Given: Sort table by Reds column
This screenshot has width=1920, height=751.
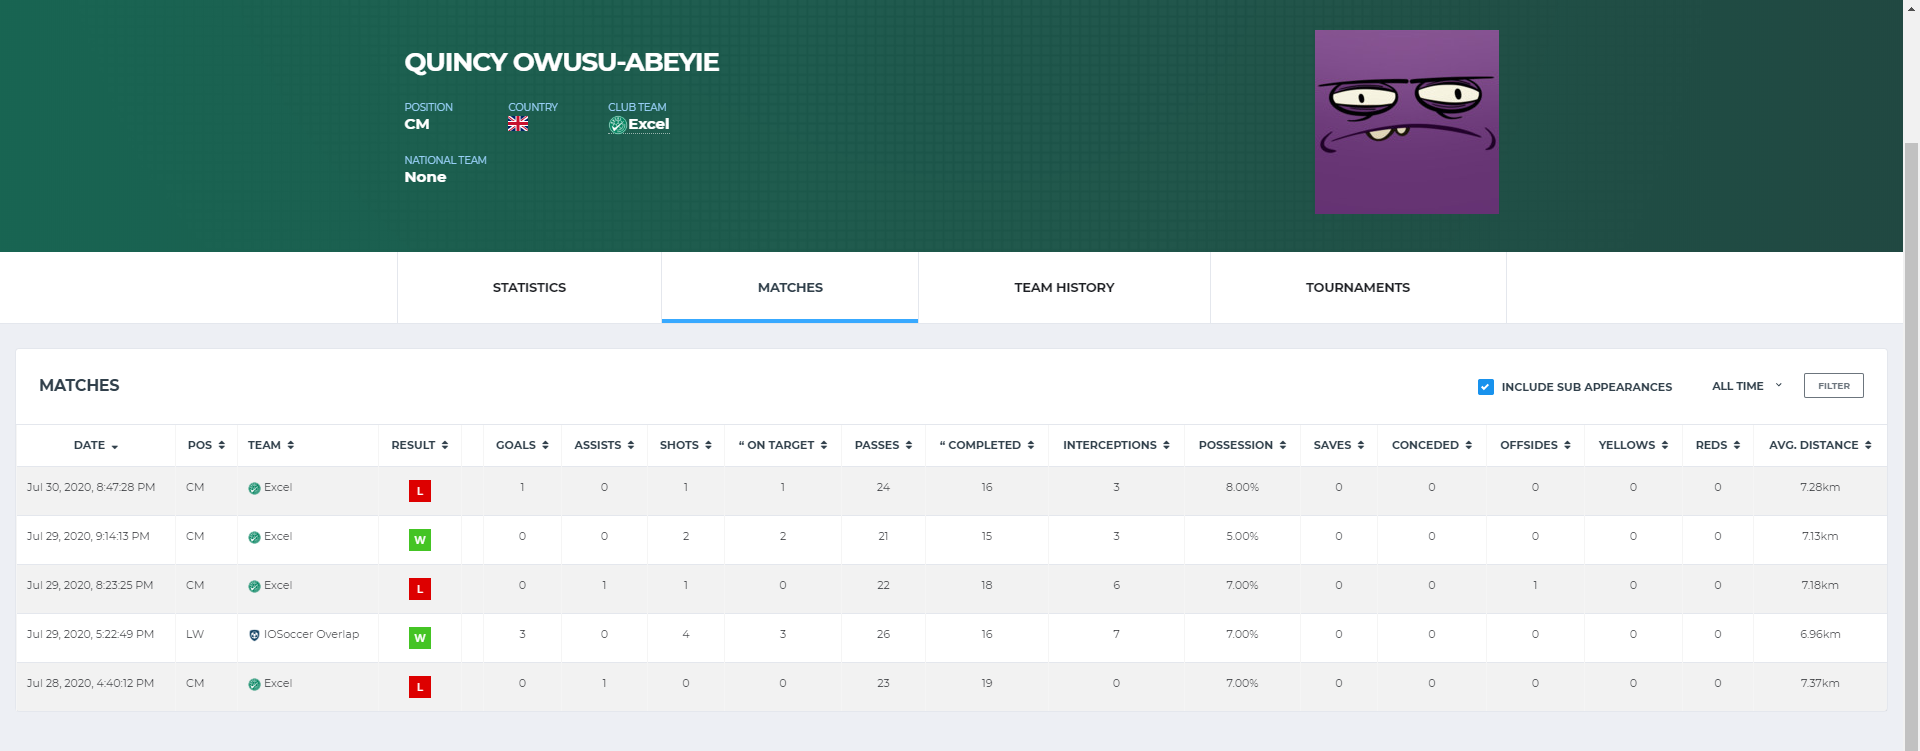Looking at the screenshot, I should pos(1718,445).
